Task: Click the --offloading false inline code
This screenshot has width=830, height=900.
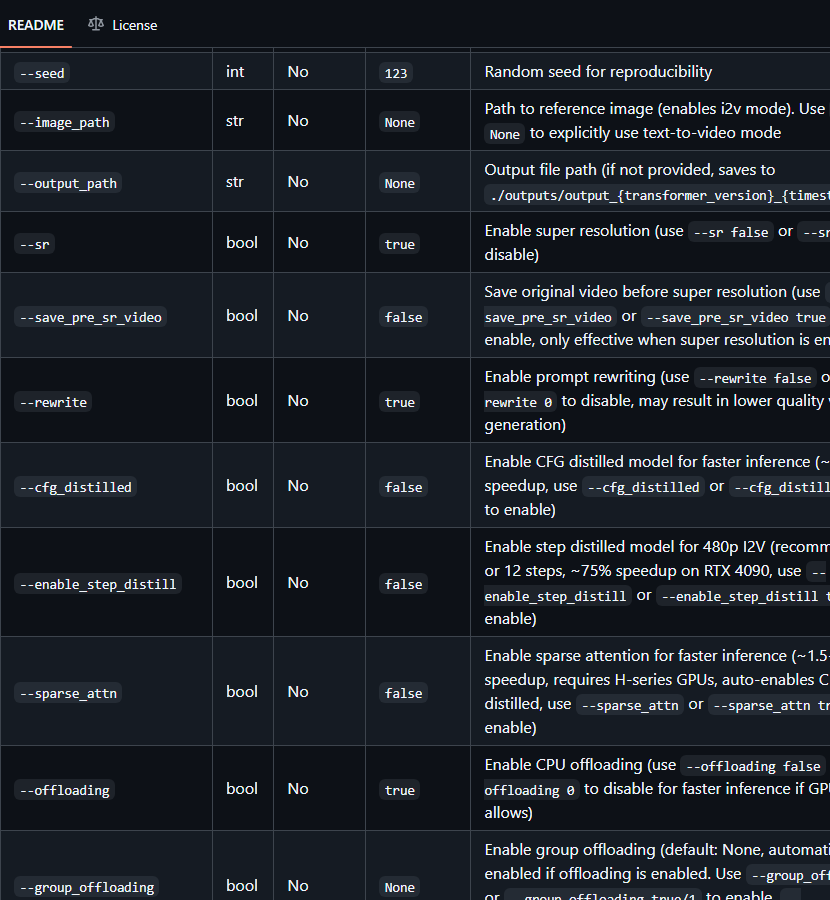Action: click(753, 766)
